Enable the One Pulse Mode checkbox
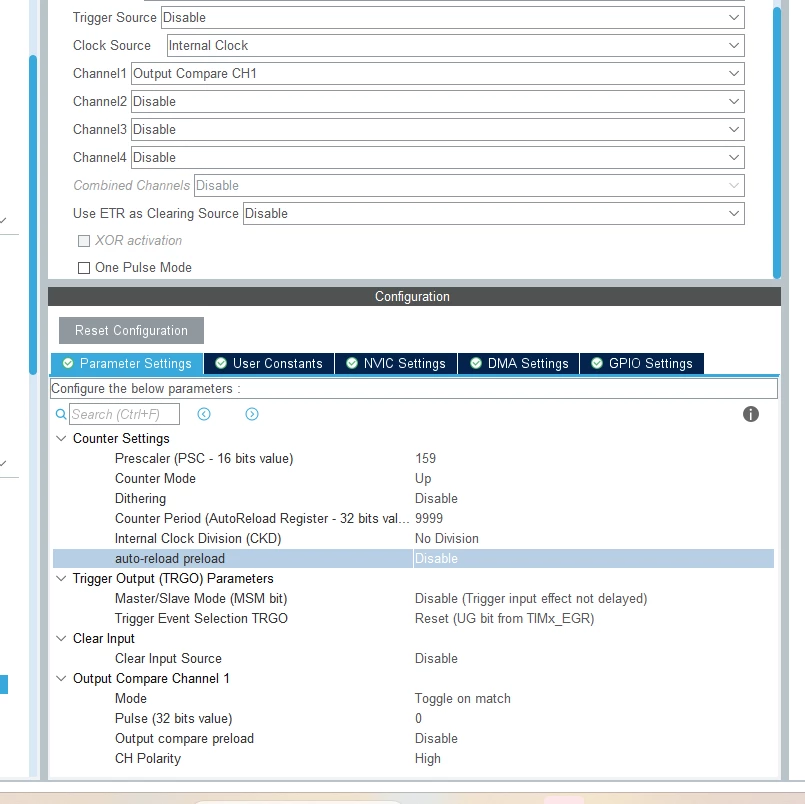Viewport: 805px width, 804px height. pyautogui.click(x=84, y=268)
